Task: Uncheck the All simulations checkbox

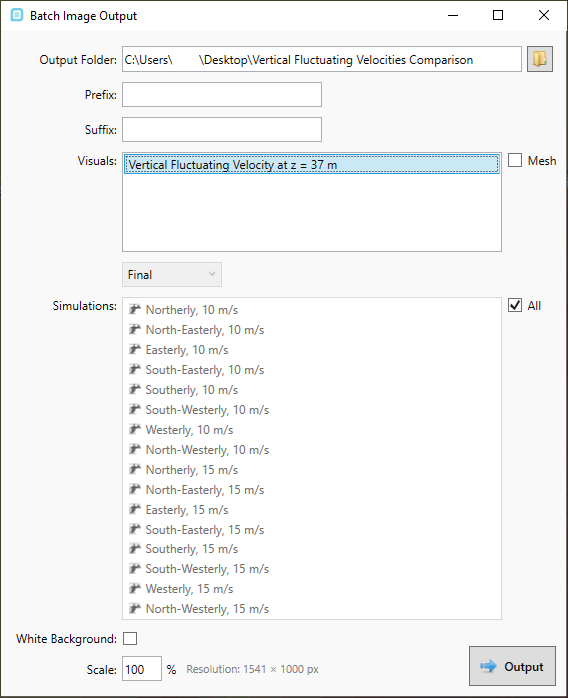Action: (x=515, y=305)
